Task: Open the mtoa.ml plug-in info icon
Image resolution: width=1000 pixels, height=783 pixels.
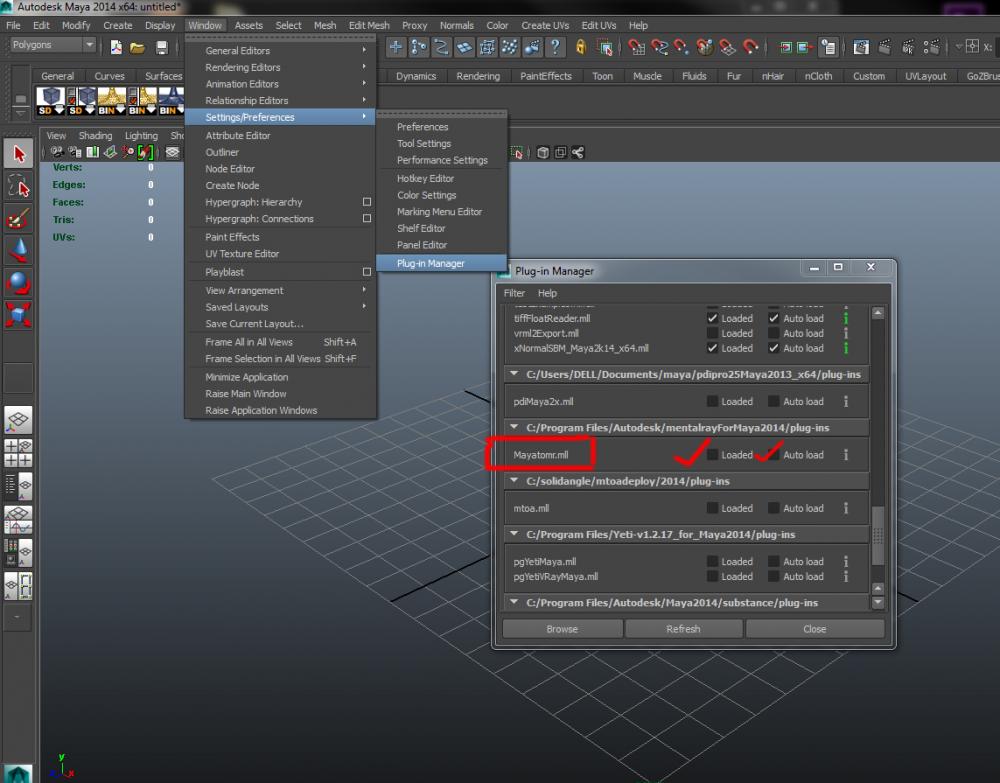Action: [x=846, y=508]
